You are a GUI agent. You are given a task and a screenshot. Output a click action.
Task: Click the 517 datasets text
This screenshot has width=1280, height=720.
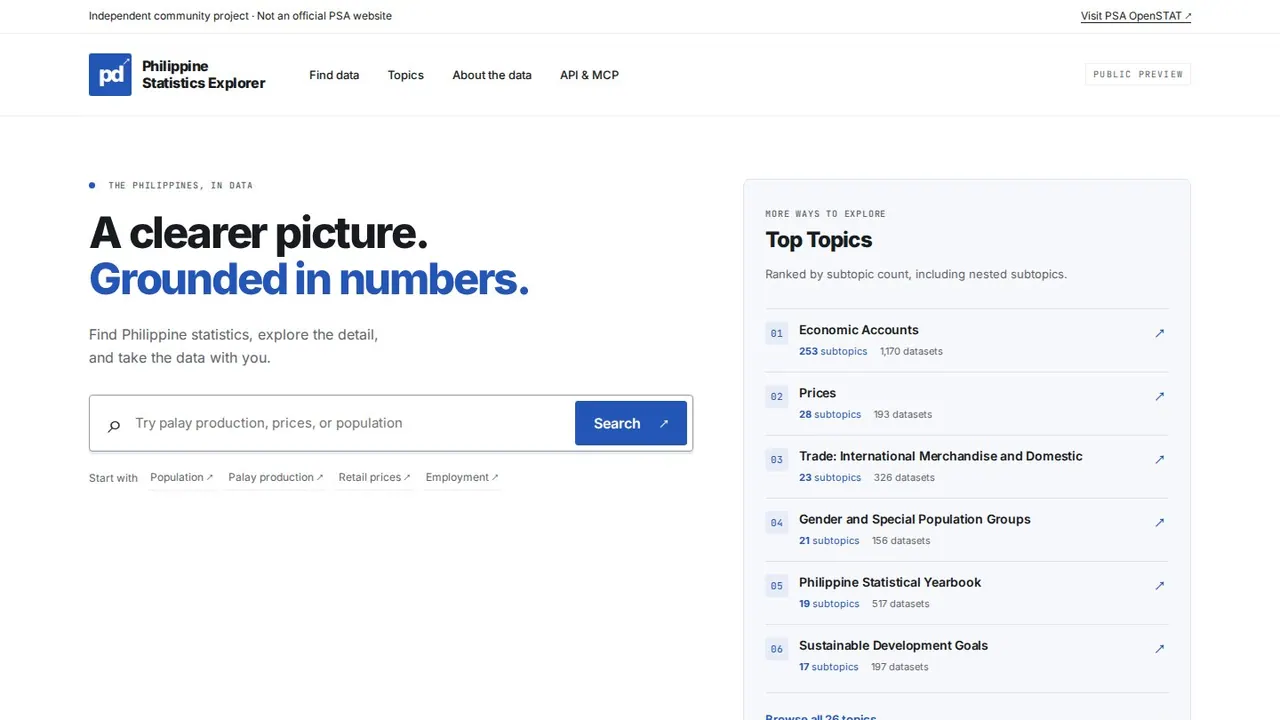[x=901, y=604]
